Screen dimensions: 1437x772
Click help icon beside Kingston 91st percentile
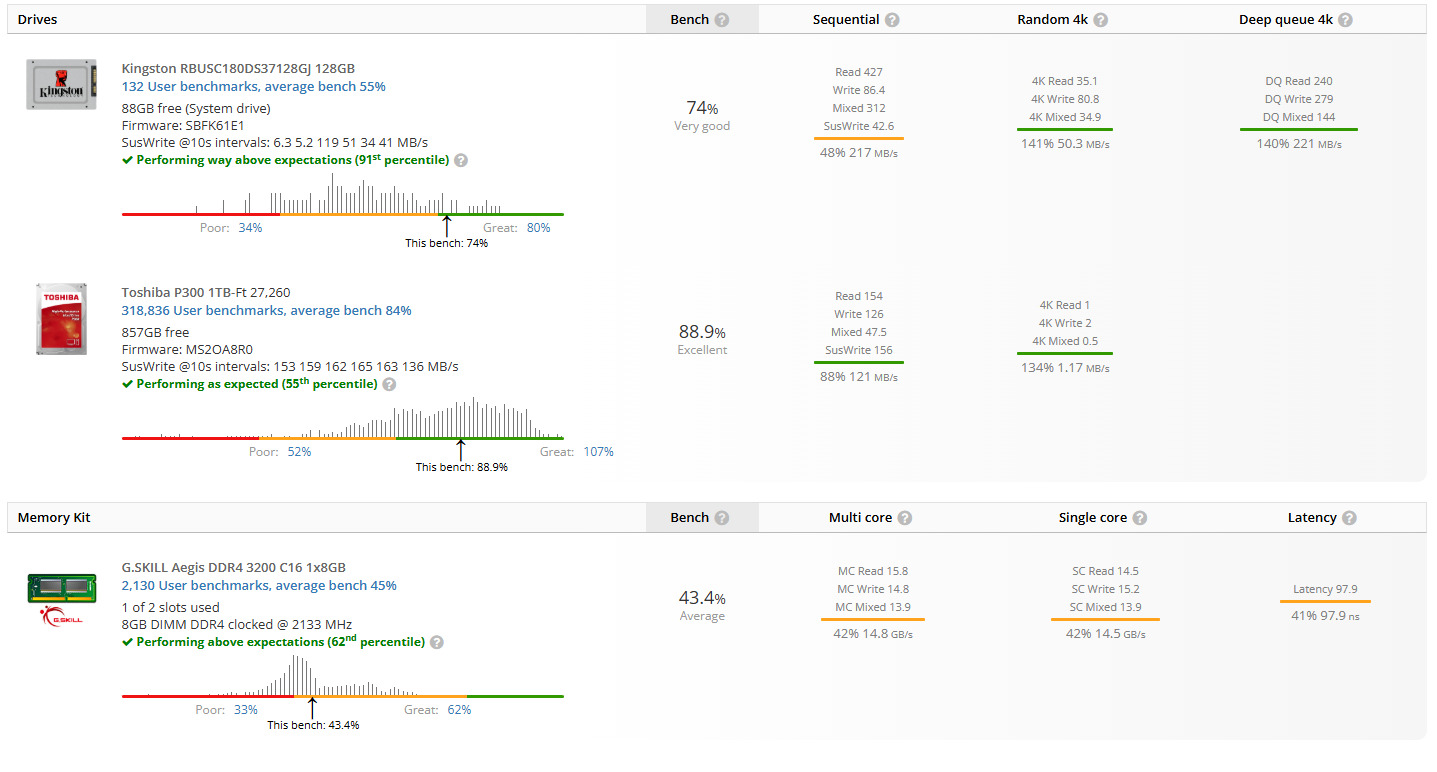coord(461,160)
